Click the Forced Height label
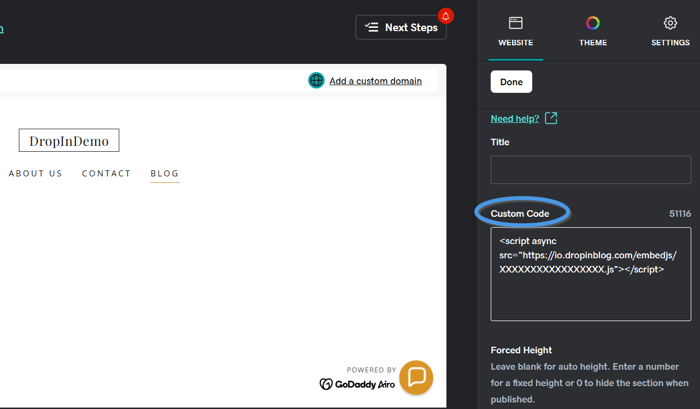Viewport: 700px width, 409px height. (521, 351)
